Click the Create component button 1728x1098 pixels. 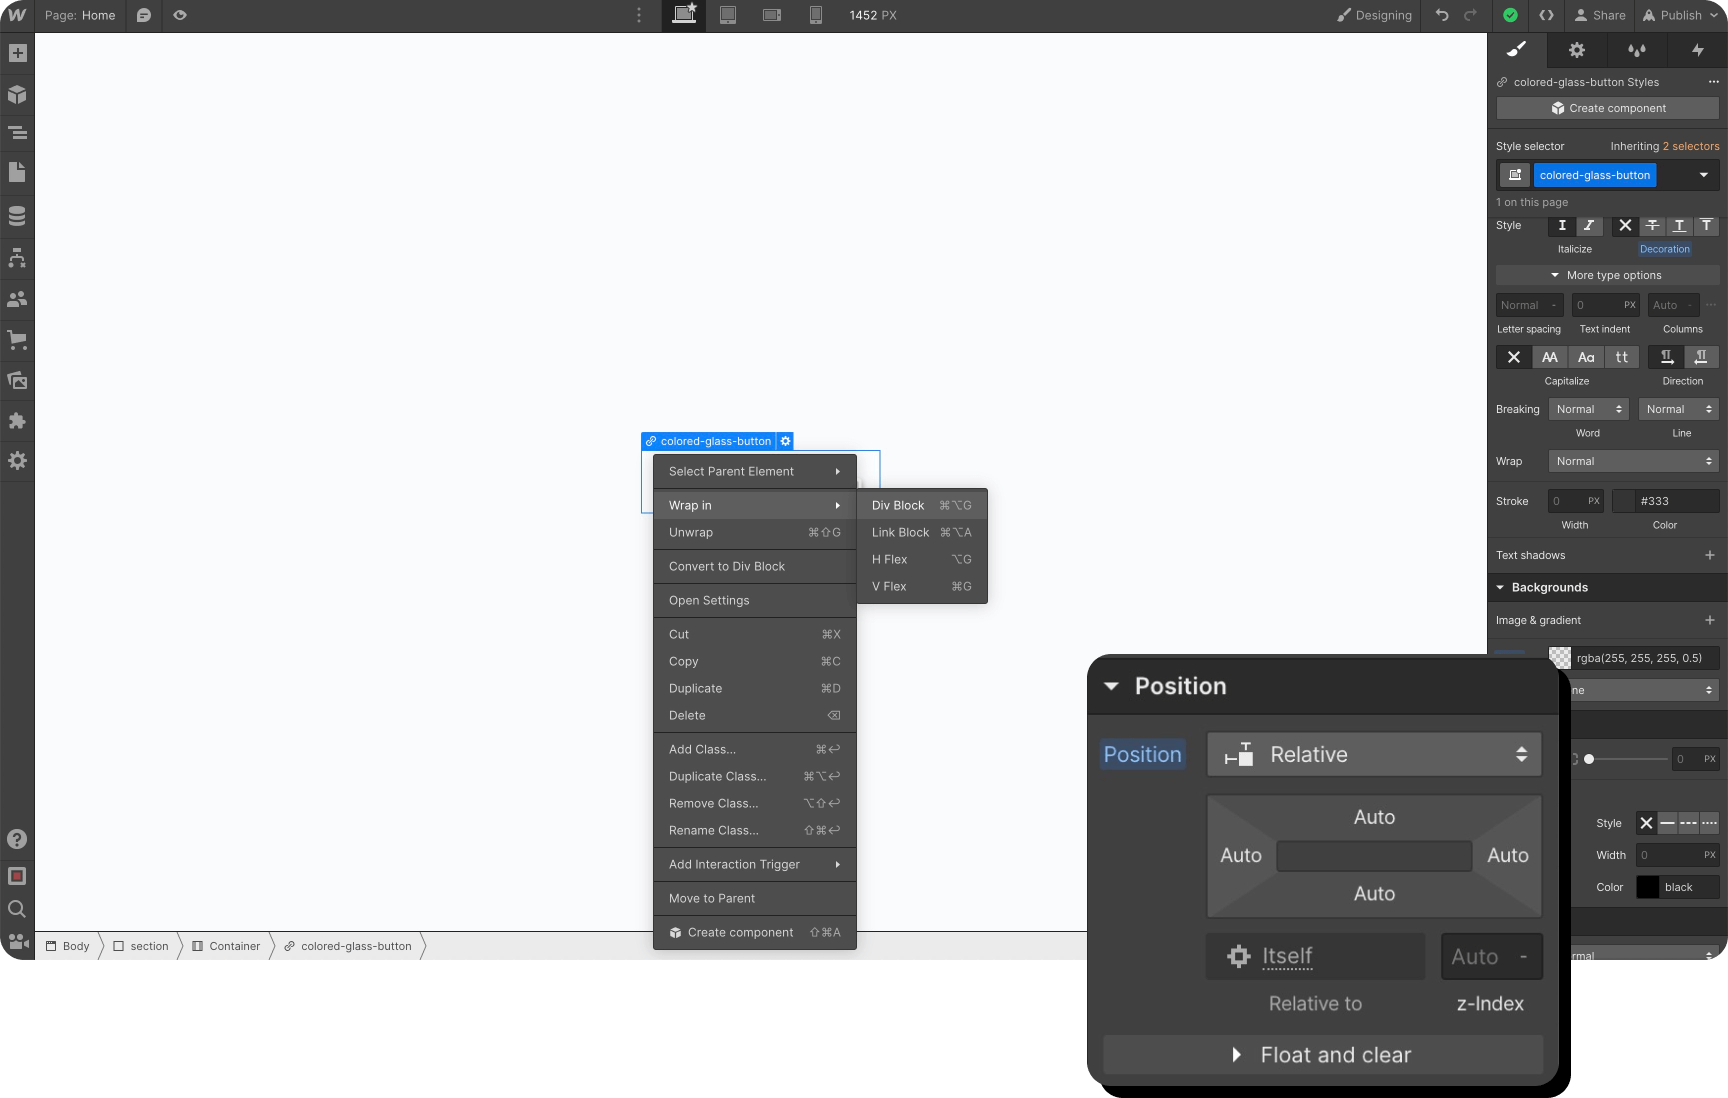click(1607, 108)
